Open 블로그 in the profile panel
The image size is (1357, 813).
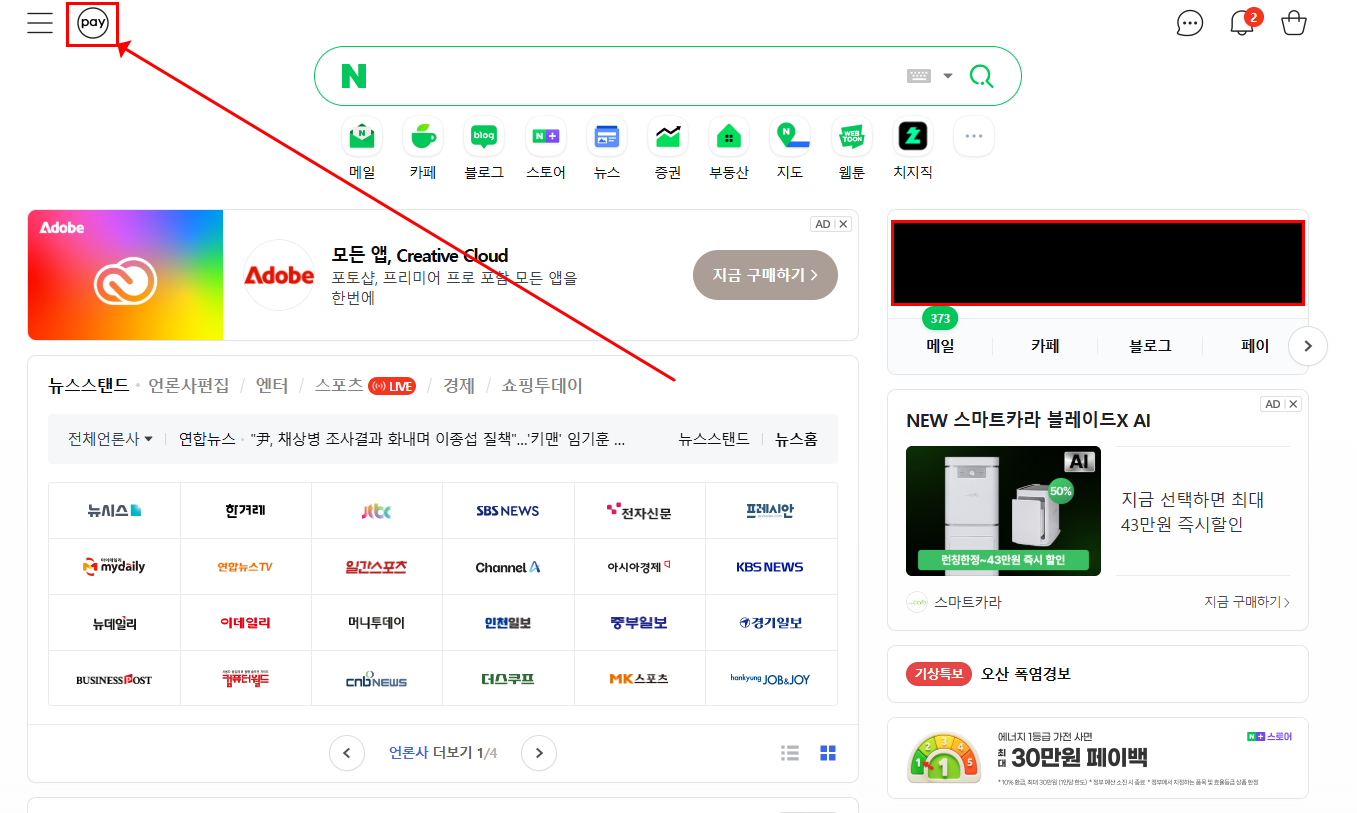[x=1150, y=346]
